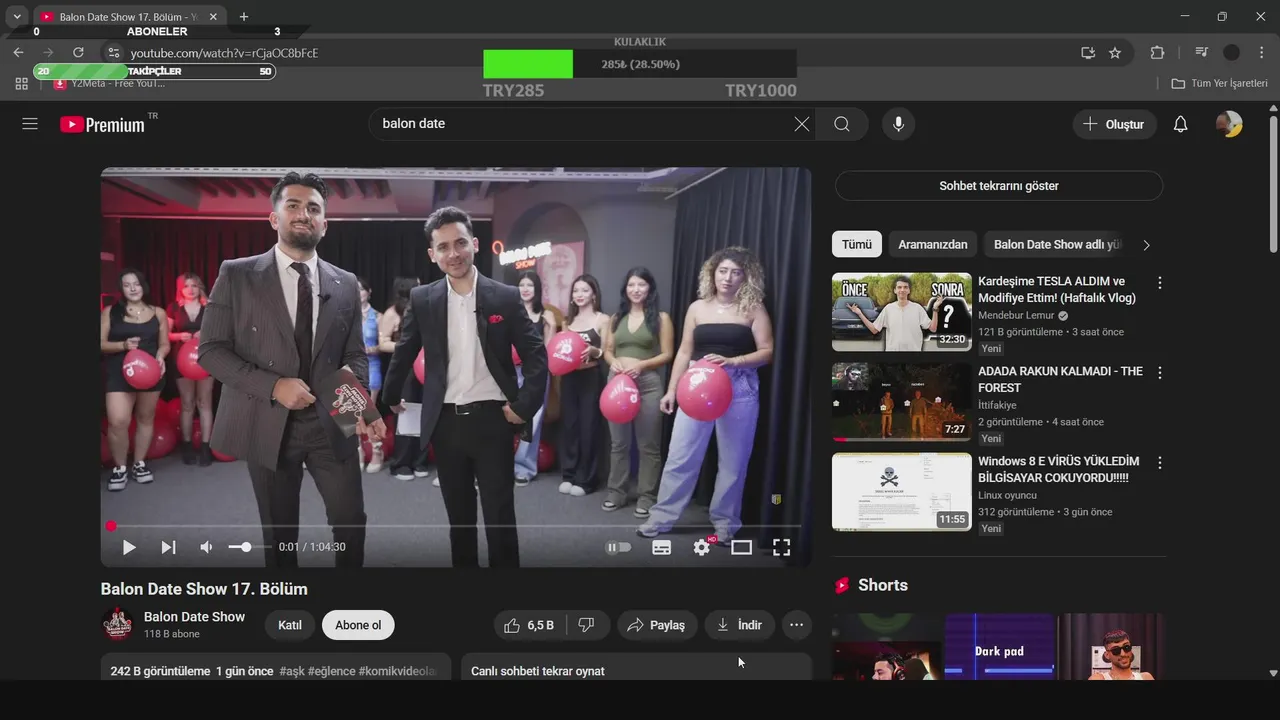This screenshot has width=1280, height=720.
Task: Open Dark pad Shorts thumbnail
Action: [1000, 647]
